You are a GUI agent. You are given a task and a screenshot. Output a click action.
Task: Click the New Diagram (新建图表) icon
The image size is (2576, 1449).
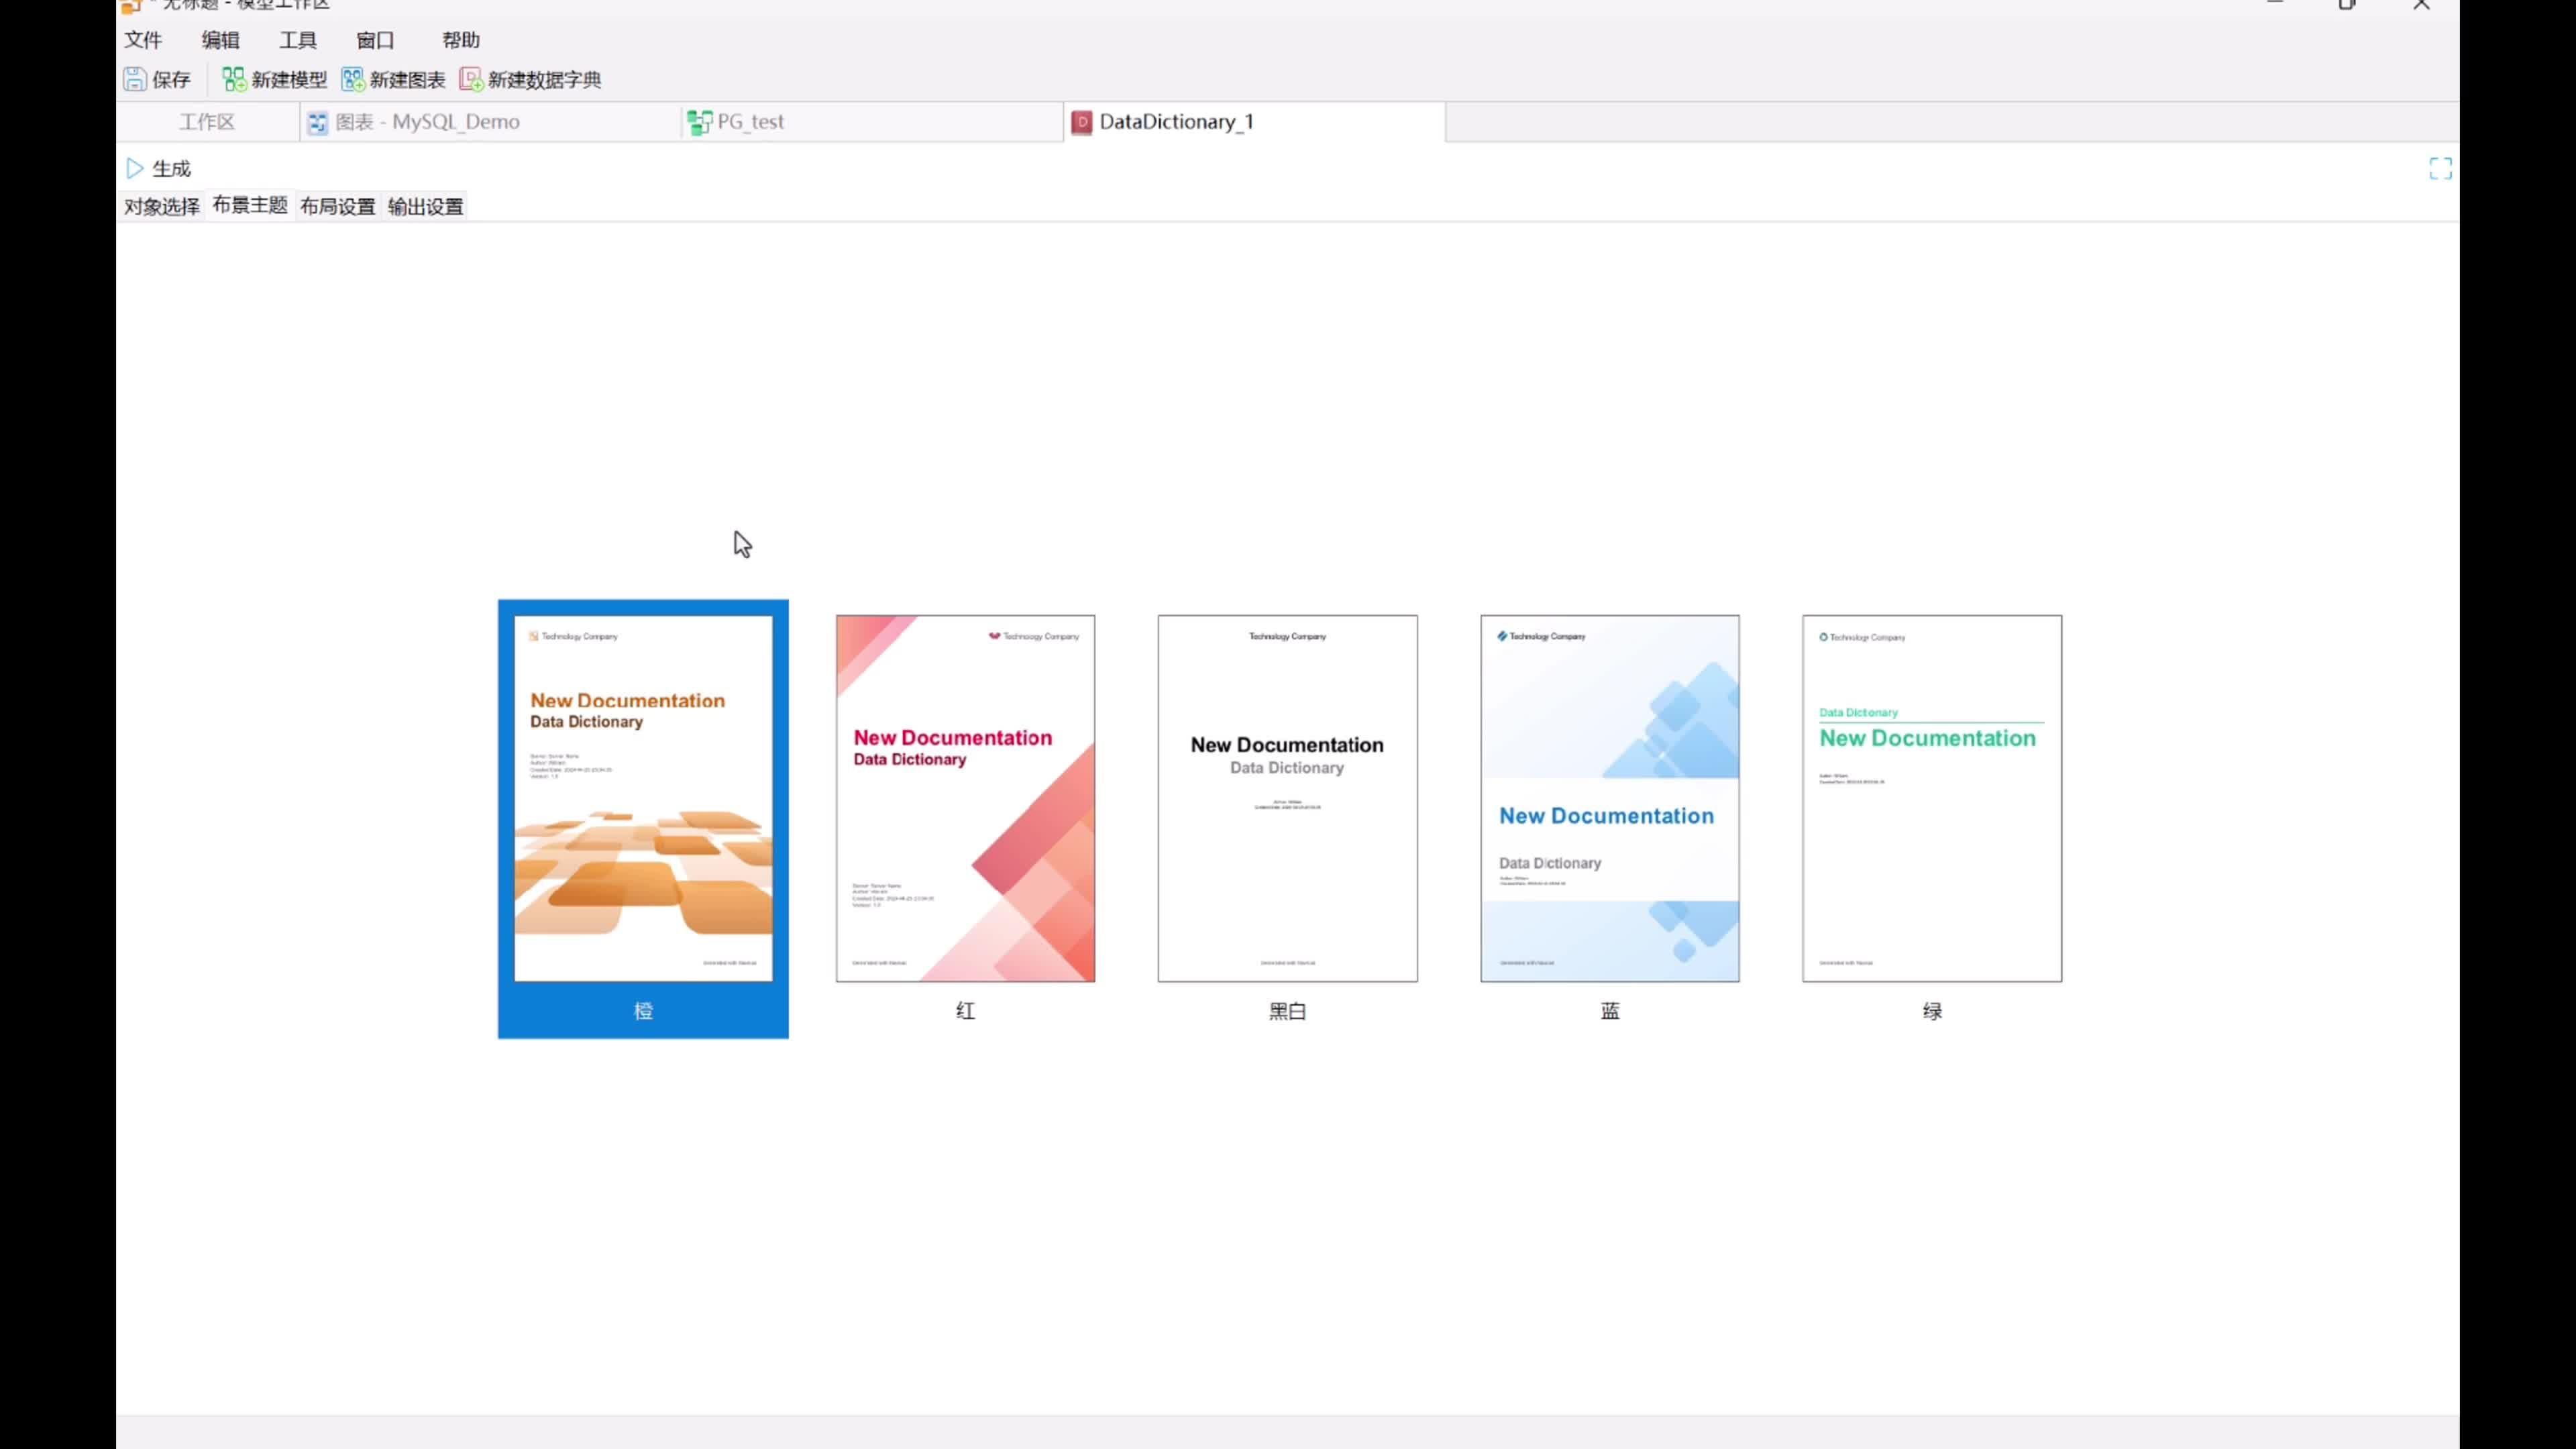352,79
